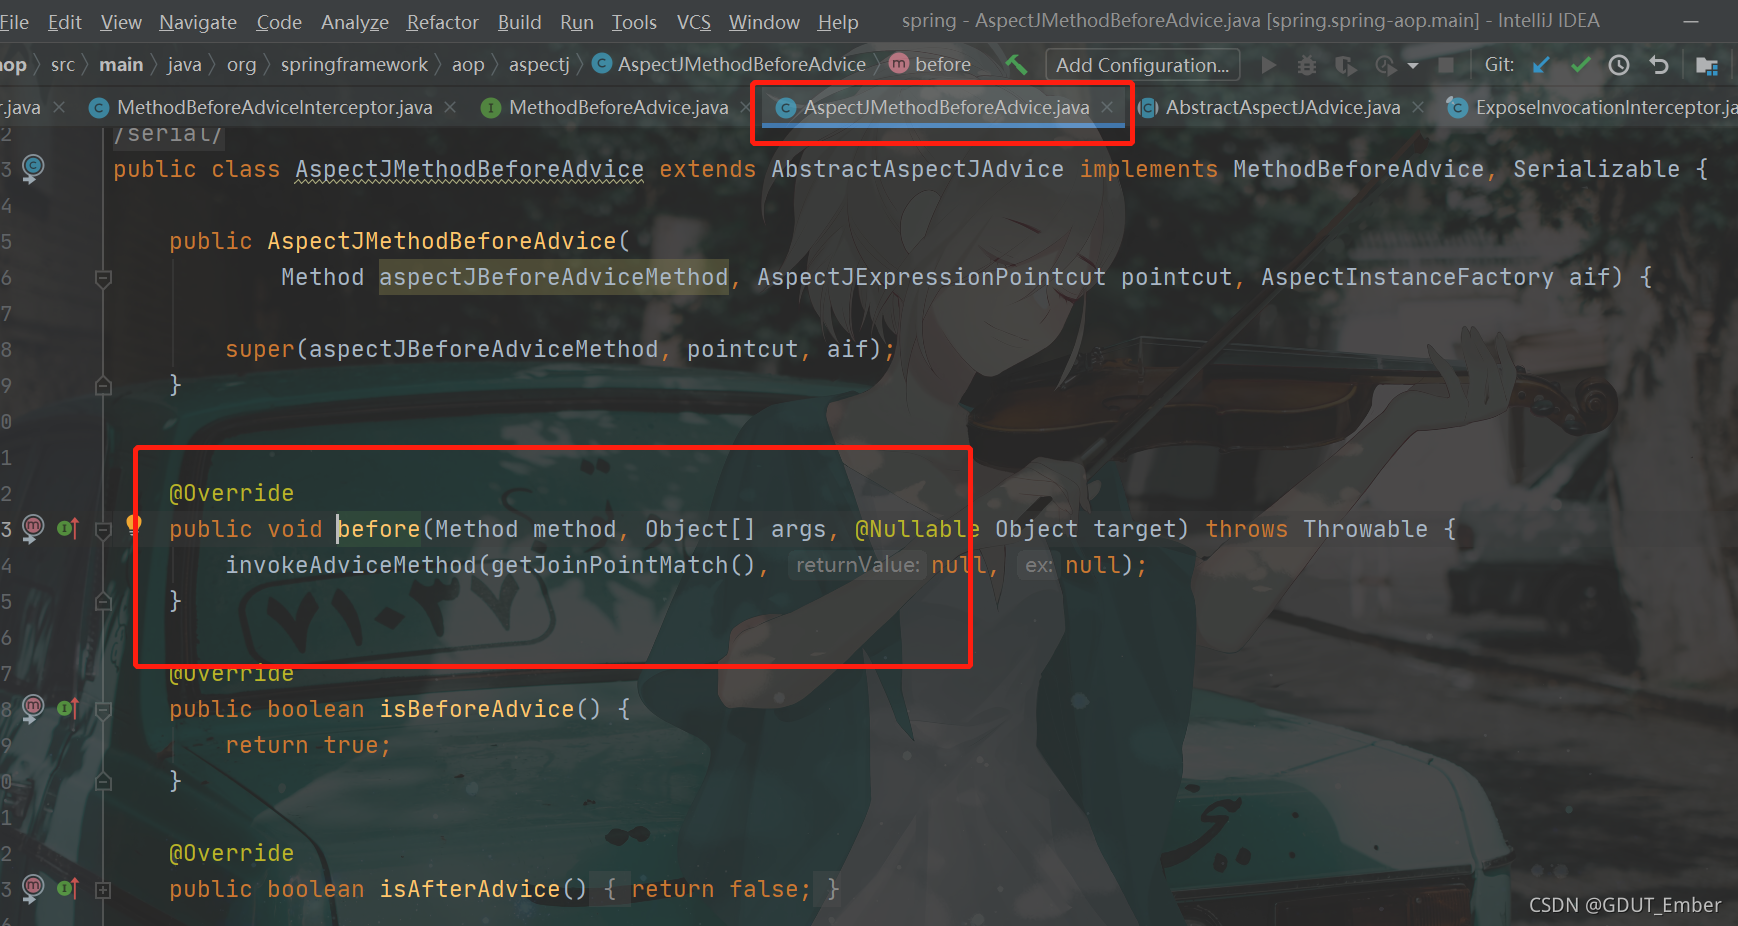The image size is (1738, 926).
Task: Click the Git Rollback undo arrow
Action: [1659, 65]
